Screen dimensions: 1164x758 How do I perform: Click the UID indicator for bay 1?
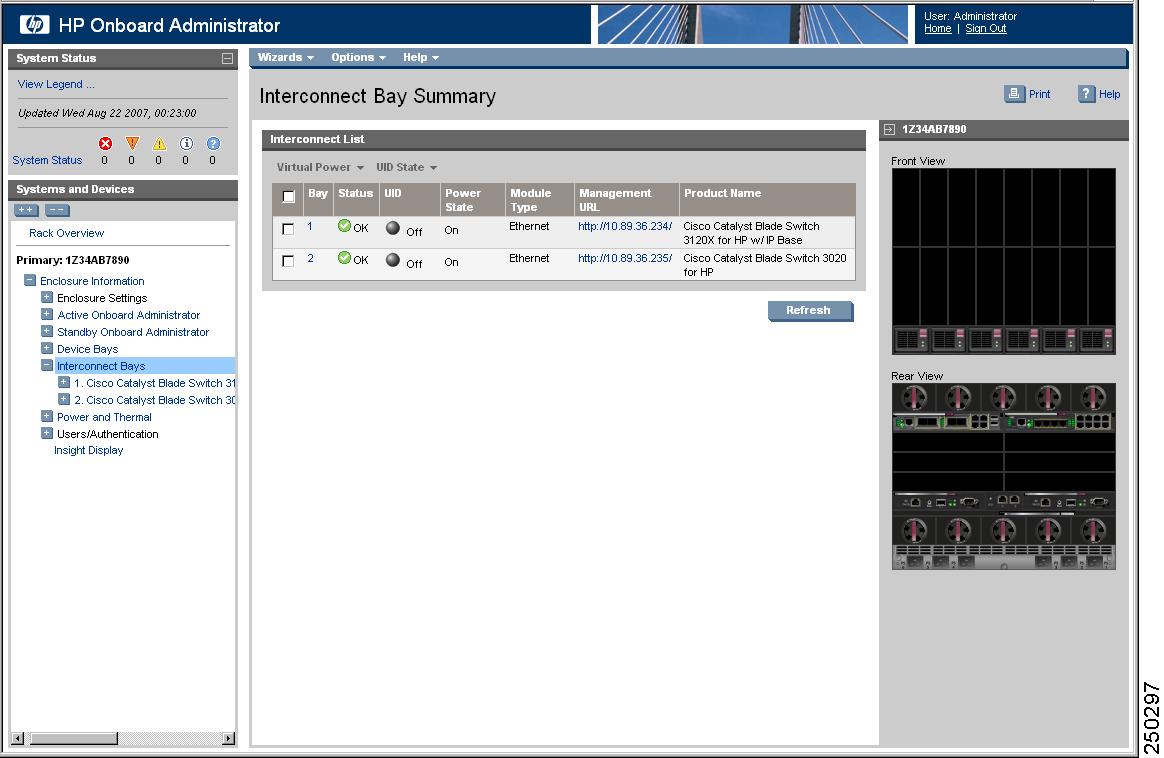click(x=393, y=228)
